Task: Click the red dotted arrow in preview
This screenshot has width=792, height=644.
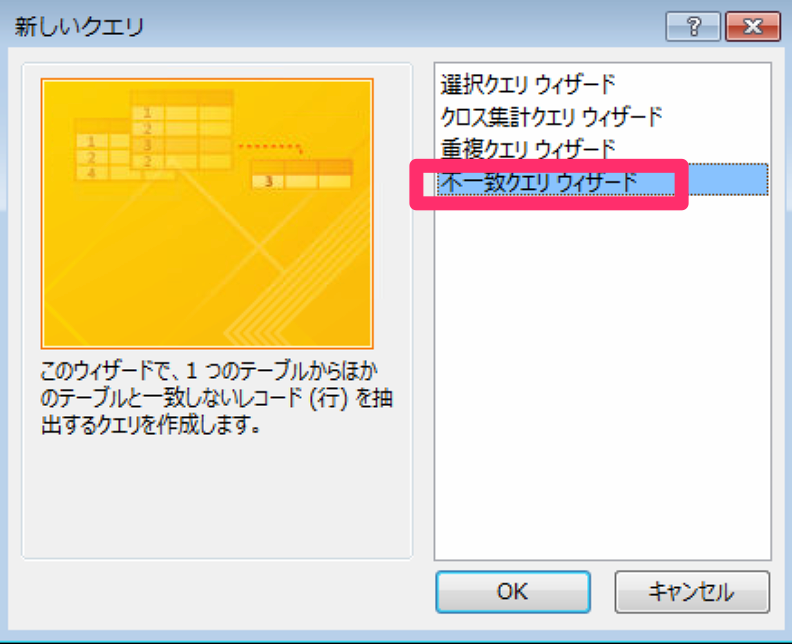Action: pos(271,148)
